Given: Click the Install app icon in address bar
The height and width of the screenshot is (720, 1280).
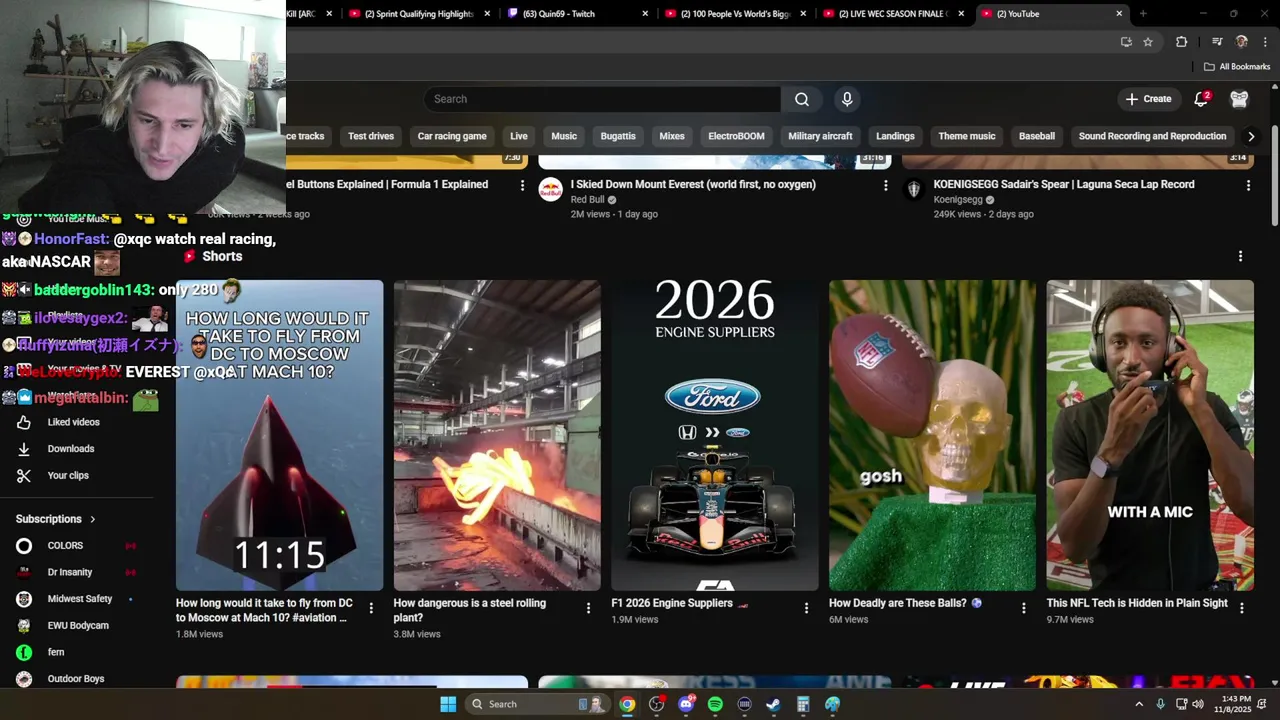Looking at the screenshot, I should (x=1126, y=42).
